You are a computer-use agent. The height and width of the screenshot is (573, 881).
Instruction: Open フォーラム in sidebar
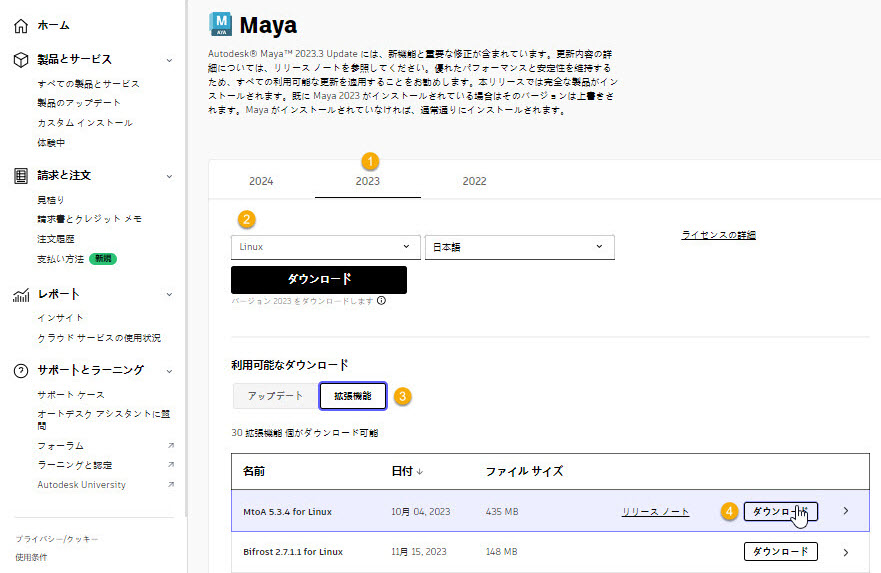[x=61, y=445]
